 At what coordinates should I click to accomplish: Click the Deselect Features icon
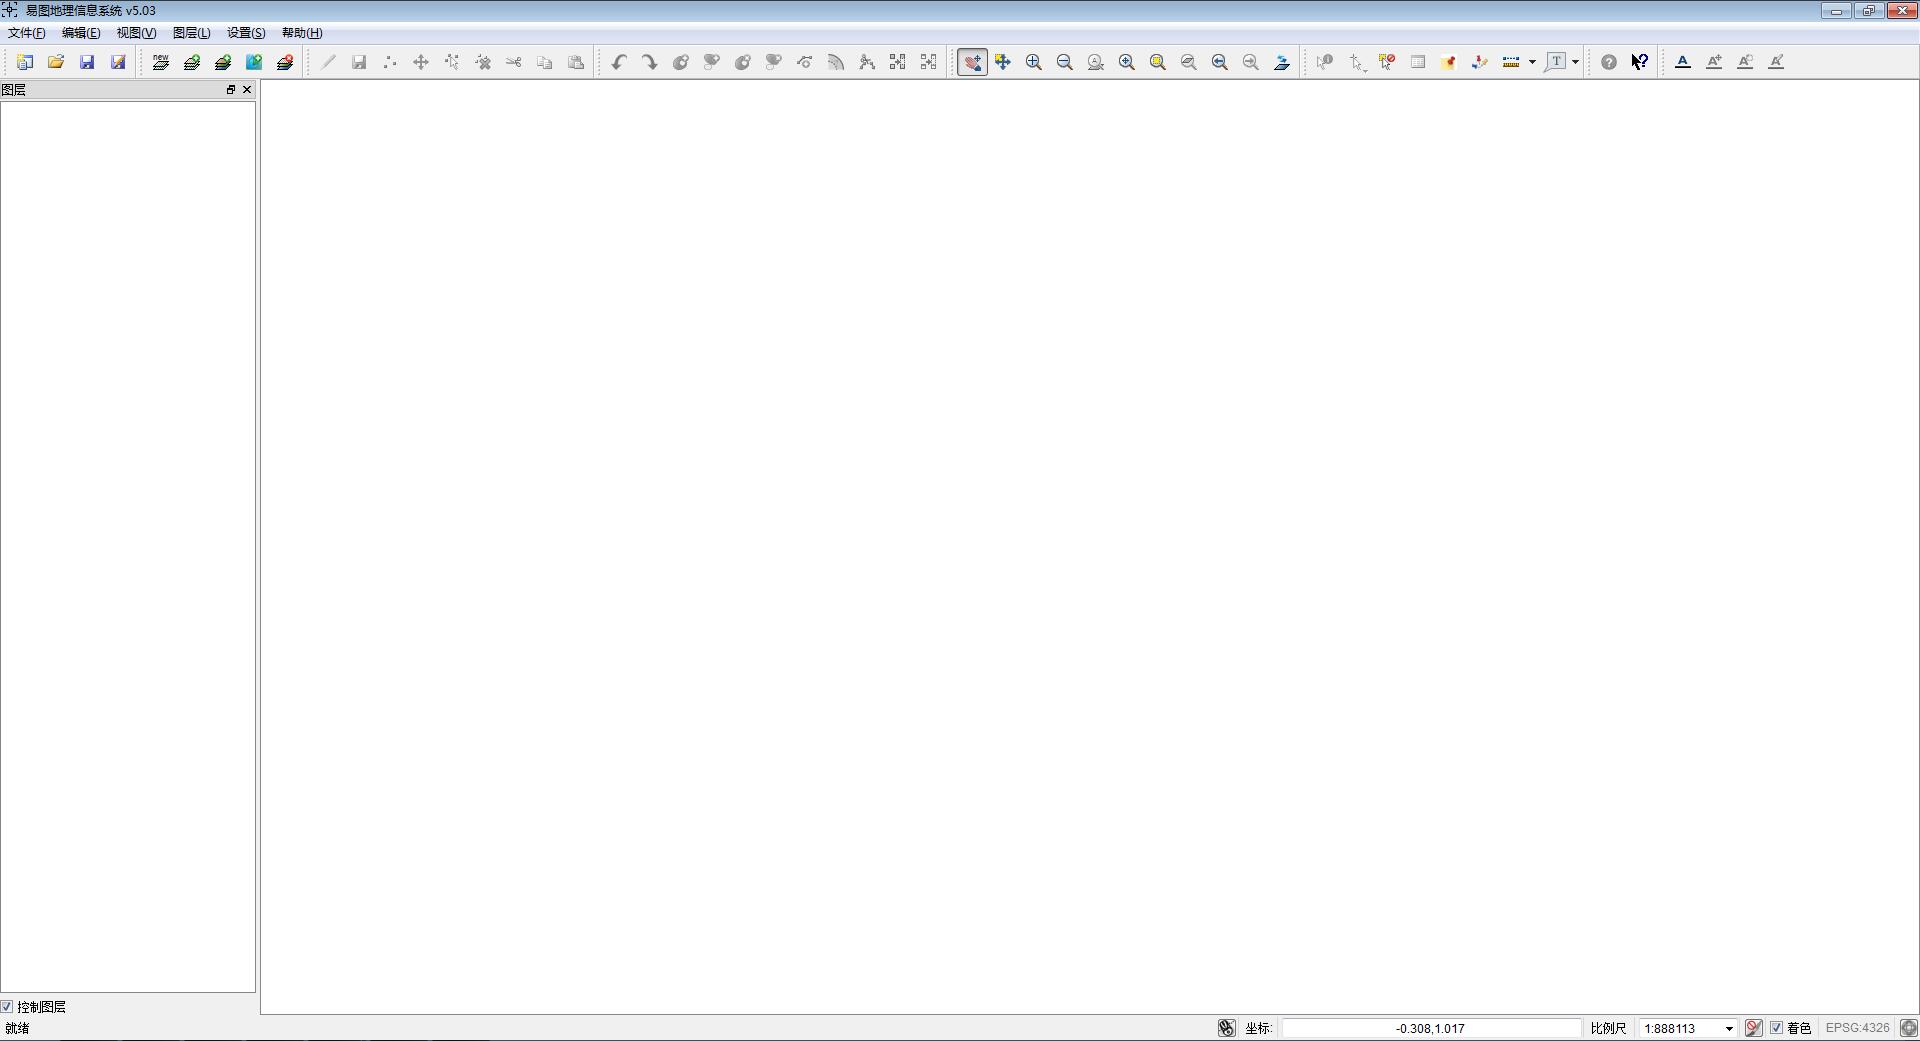pos(1387,62)
